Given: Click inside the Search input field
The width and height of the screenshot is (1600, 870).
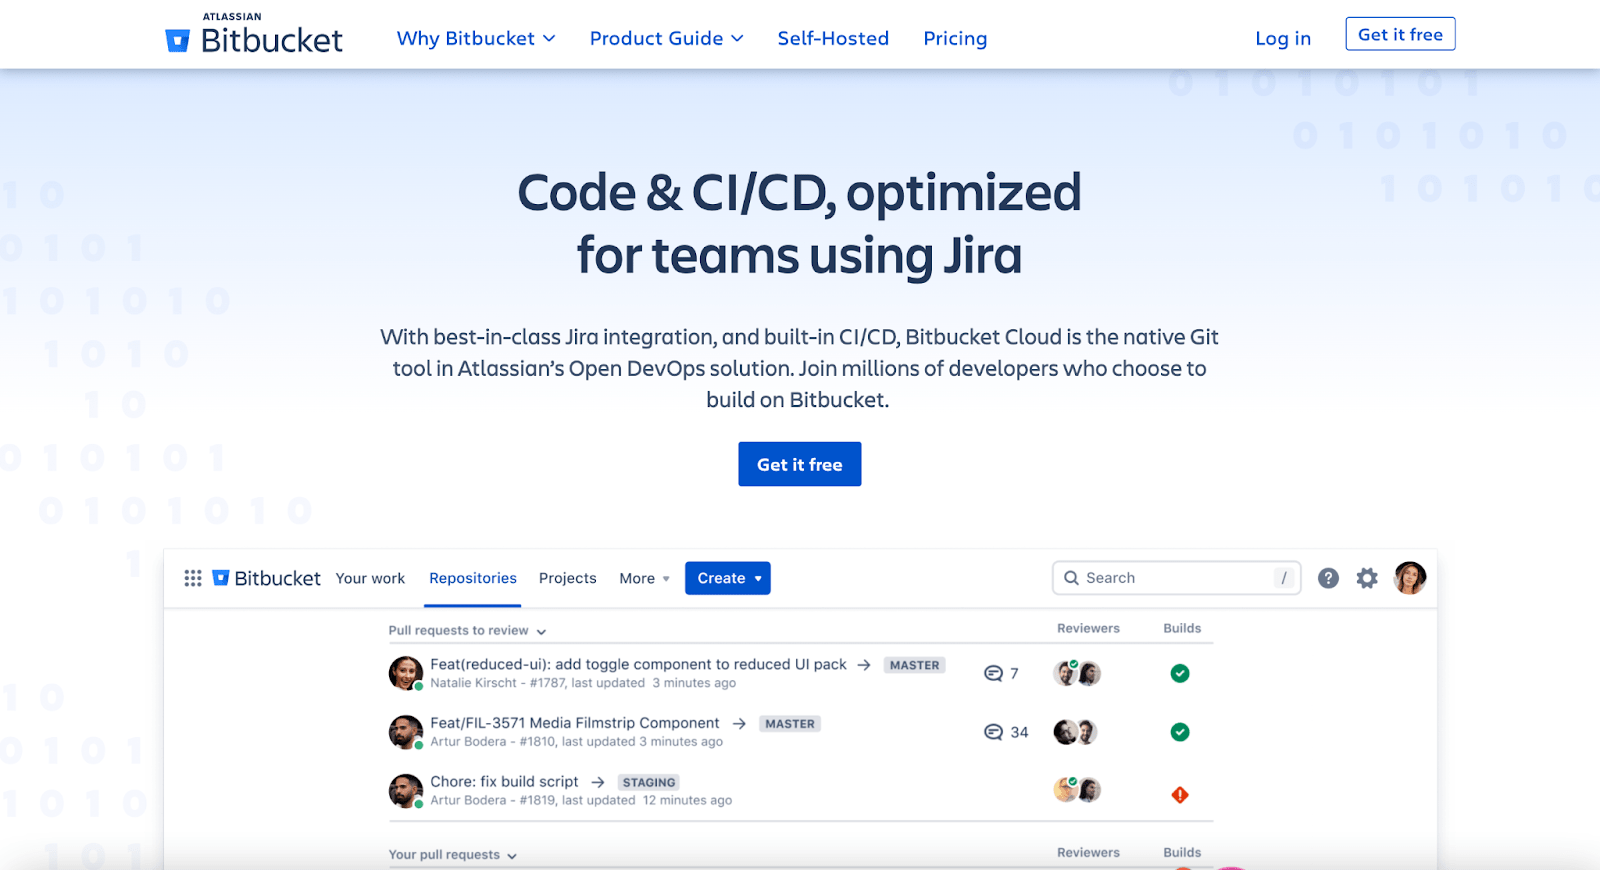Looking at the screenshot, I should [x=1176, y=578].
